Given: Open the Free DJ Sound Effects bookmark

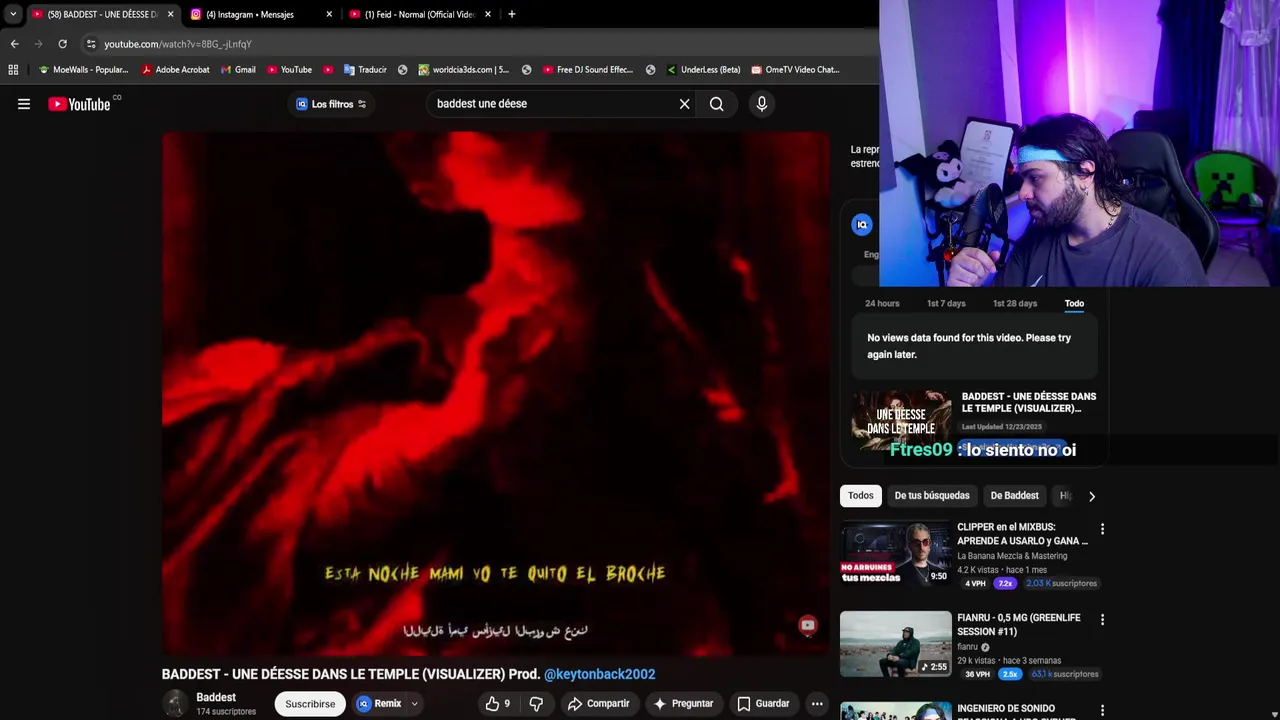Looking at the screenshot, I should click(x=587, y=70).
